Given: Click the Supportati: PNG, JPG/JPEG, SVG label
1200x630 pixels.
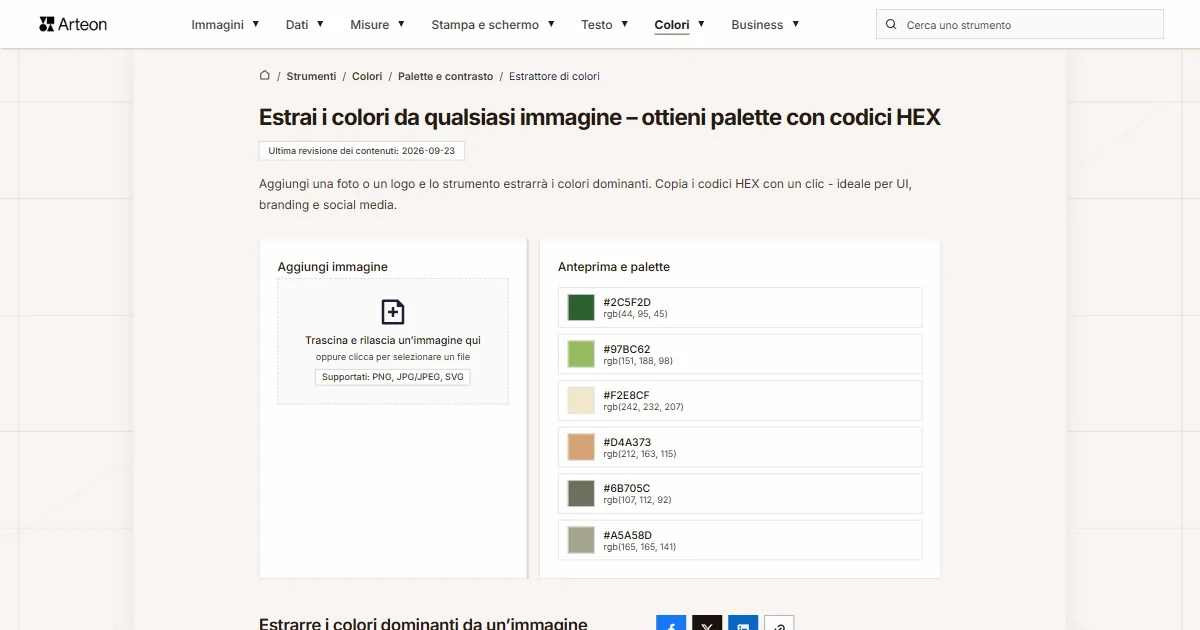Looking at the screenshot, I should pos(393,377).
